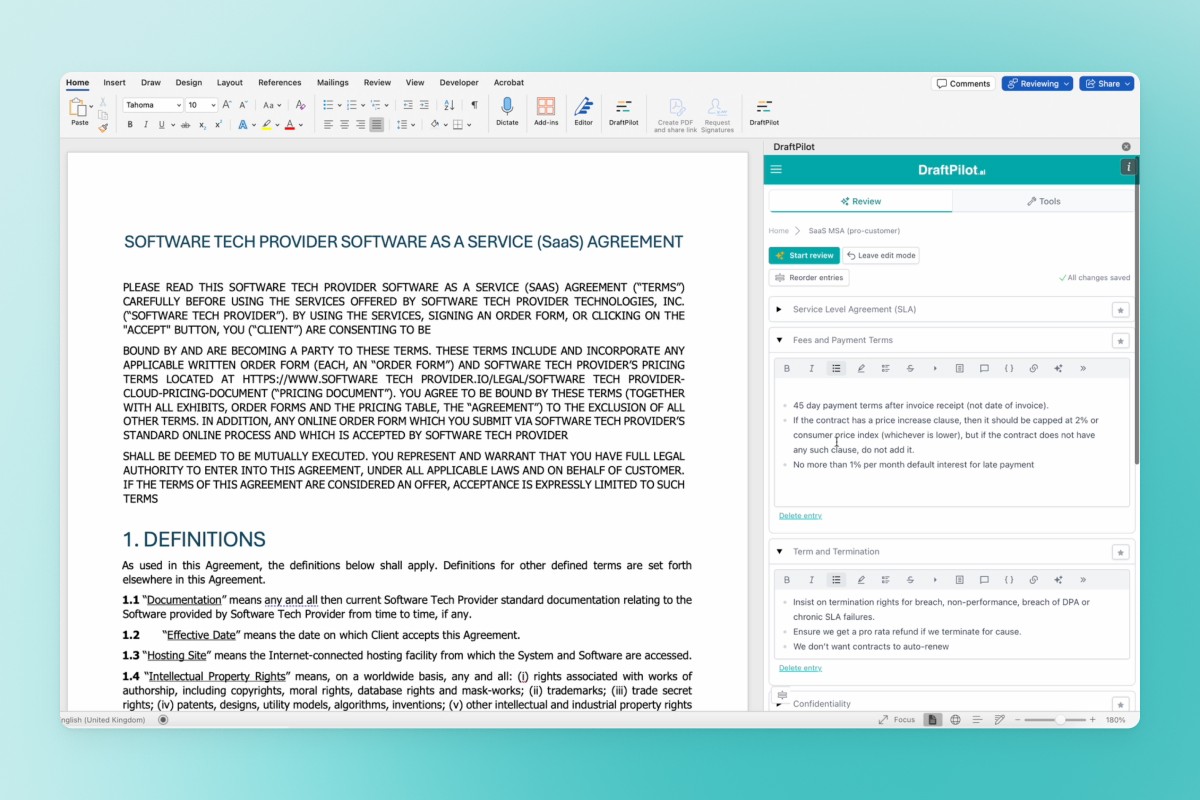The height and width of the screenshot is (800, 1200).
Task: Click the zoom slider in status bar
Action: 1053,720
